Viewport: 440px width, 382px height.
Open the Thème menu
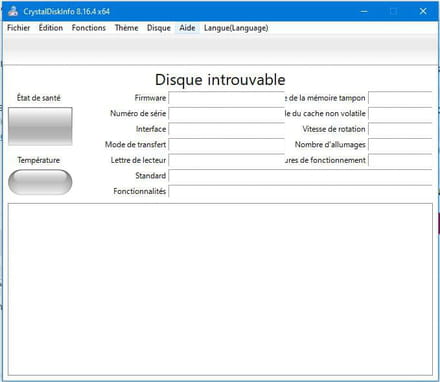pos(126,28)
